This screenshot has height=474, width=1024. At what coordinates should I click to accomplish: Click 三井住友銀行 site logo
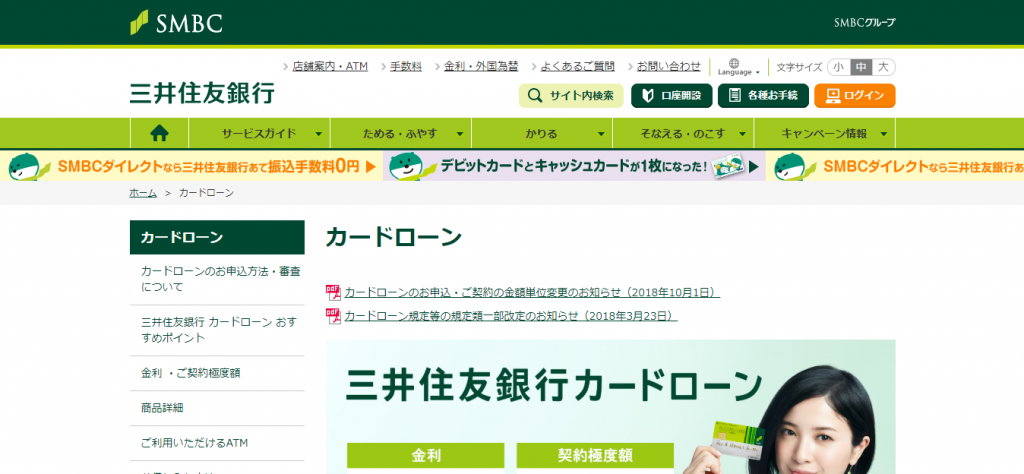tap(202, 93)
